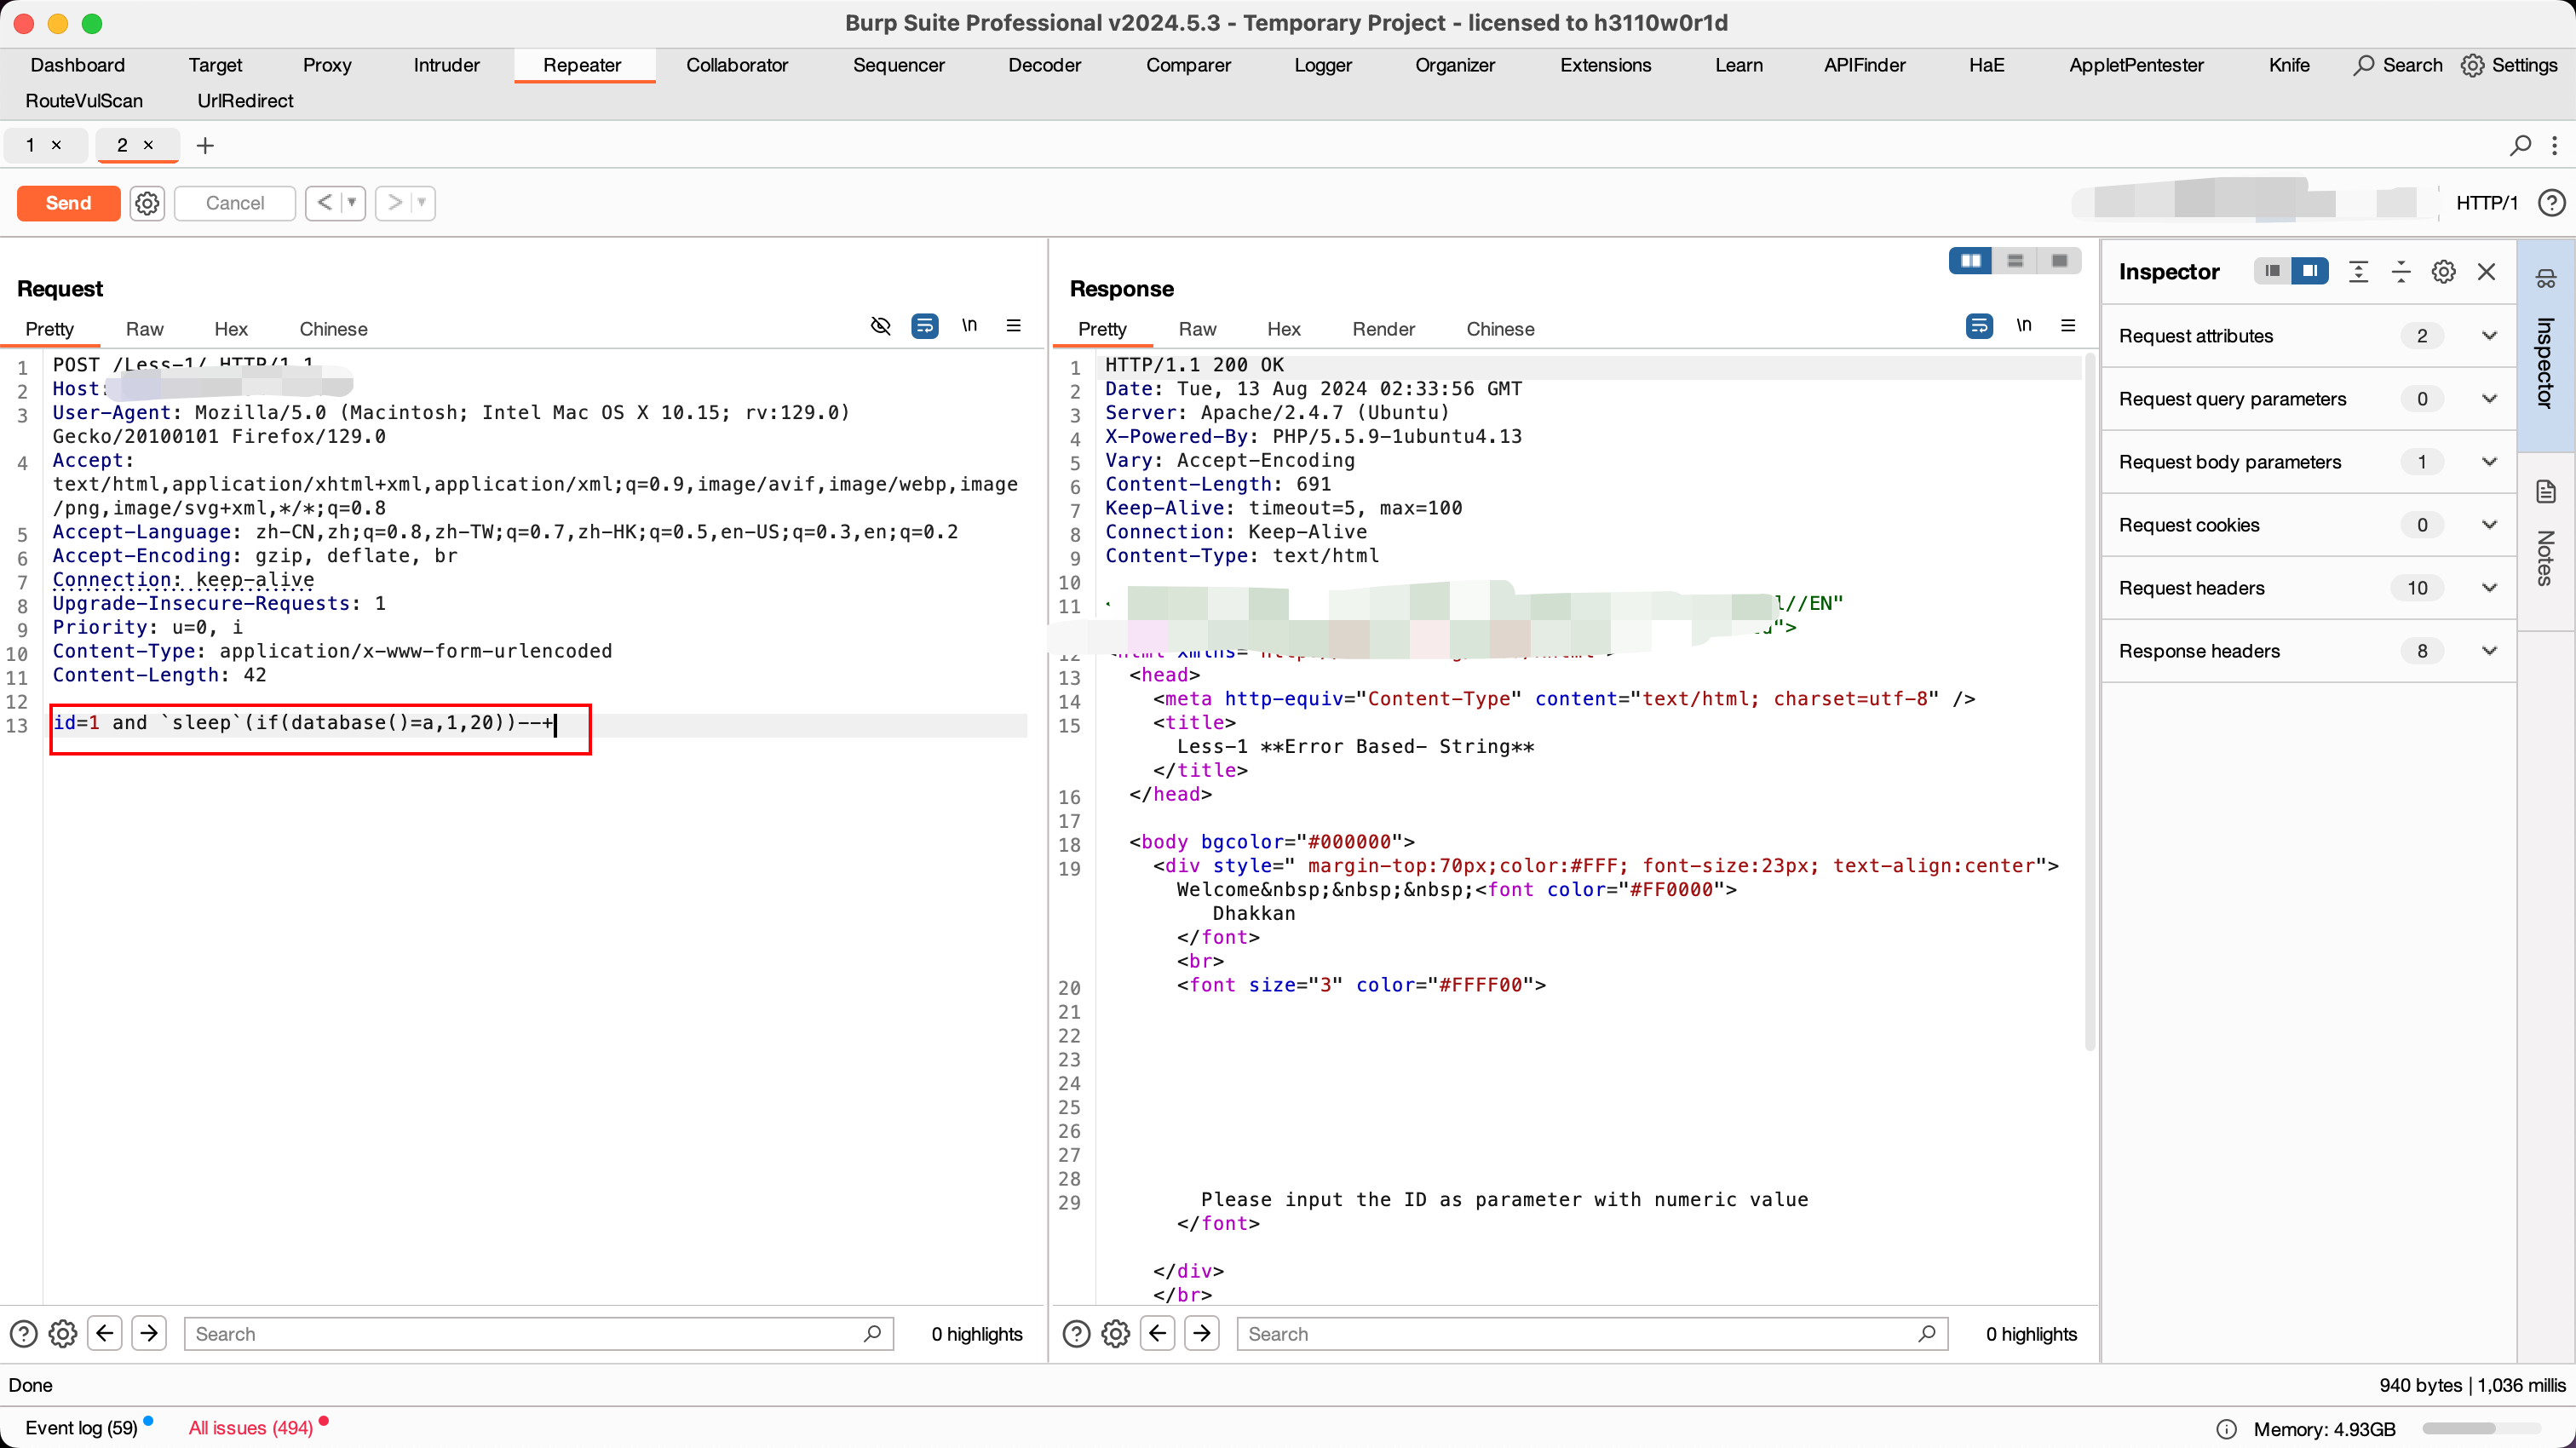This screenshot has height=1448, width=2576.
Task: Toggle the \n newline display in Response
Action: pos(2023,326)
